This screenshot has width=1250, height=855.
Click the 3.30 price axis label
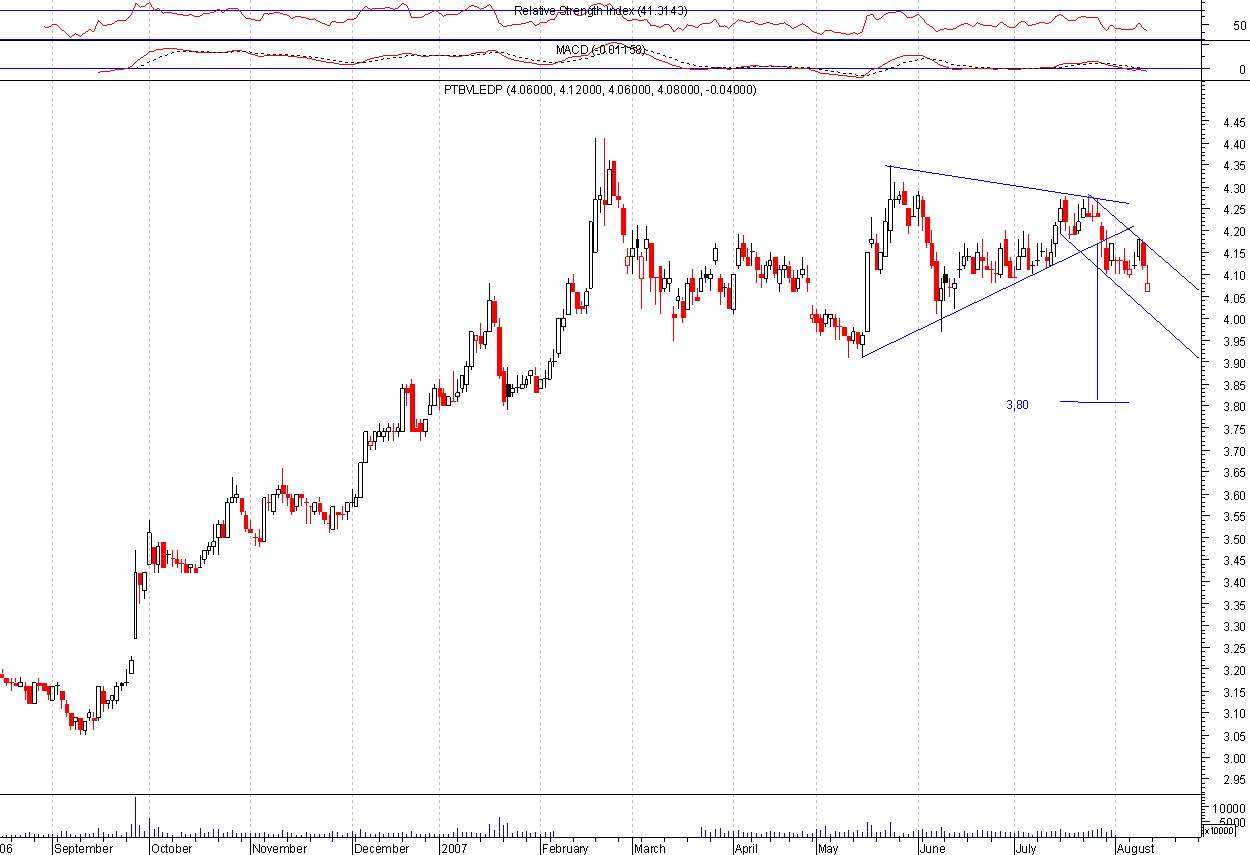click(1234, 627)
